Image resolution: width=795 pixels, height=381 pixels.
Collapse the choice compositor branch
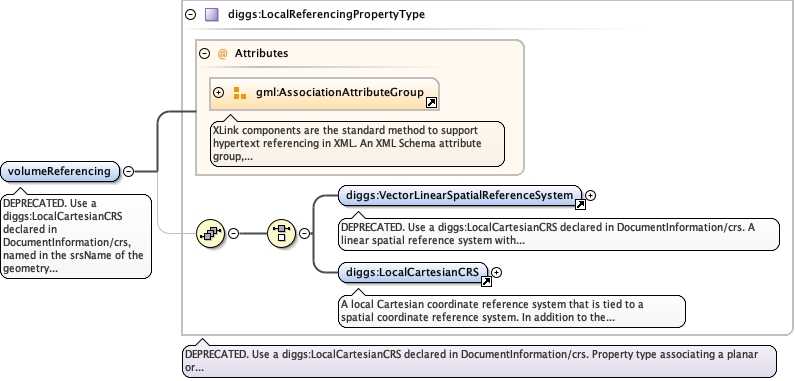[x=304, y=233]
